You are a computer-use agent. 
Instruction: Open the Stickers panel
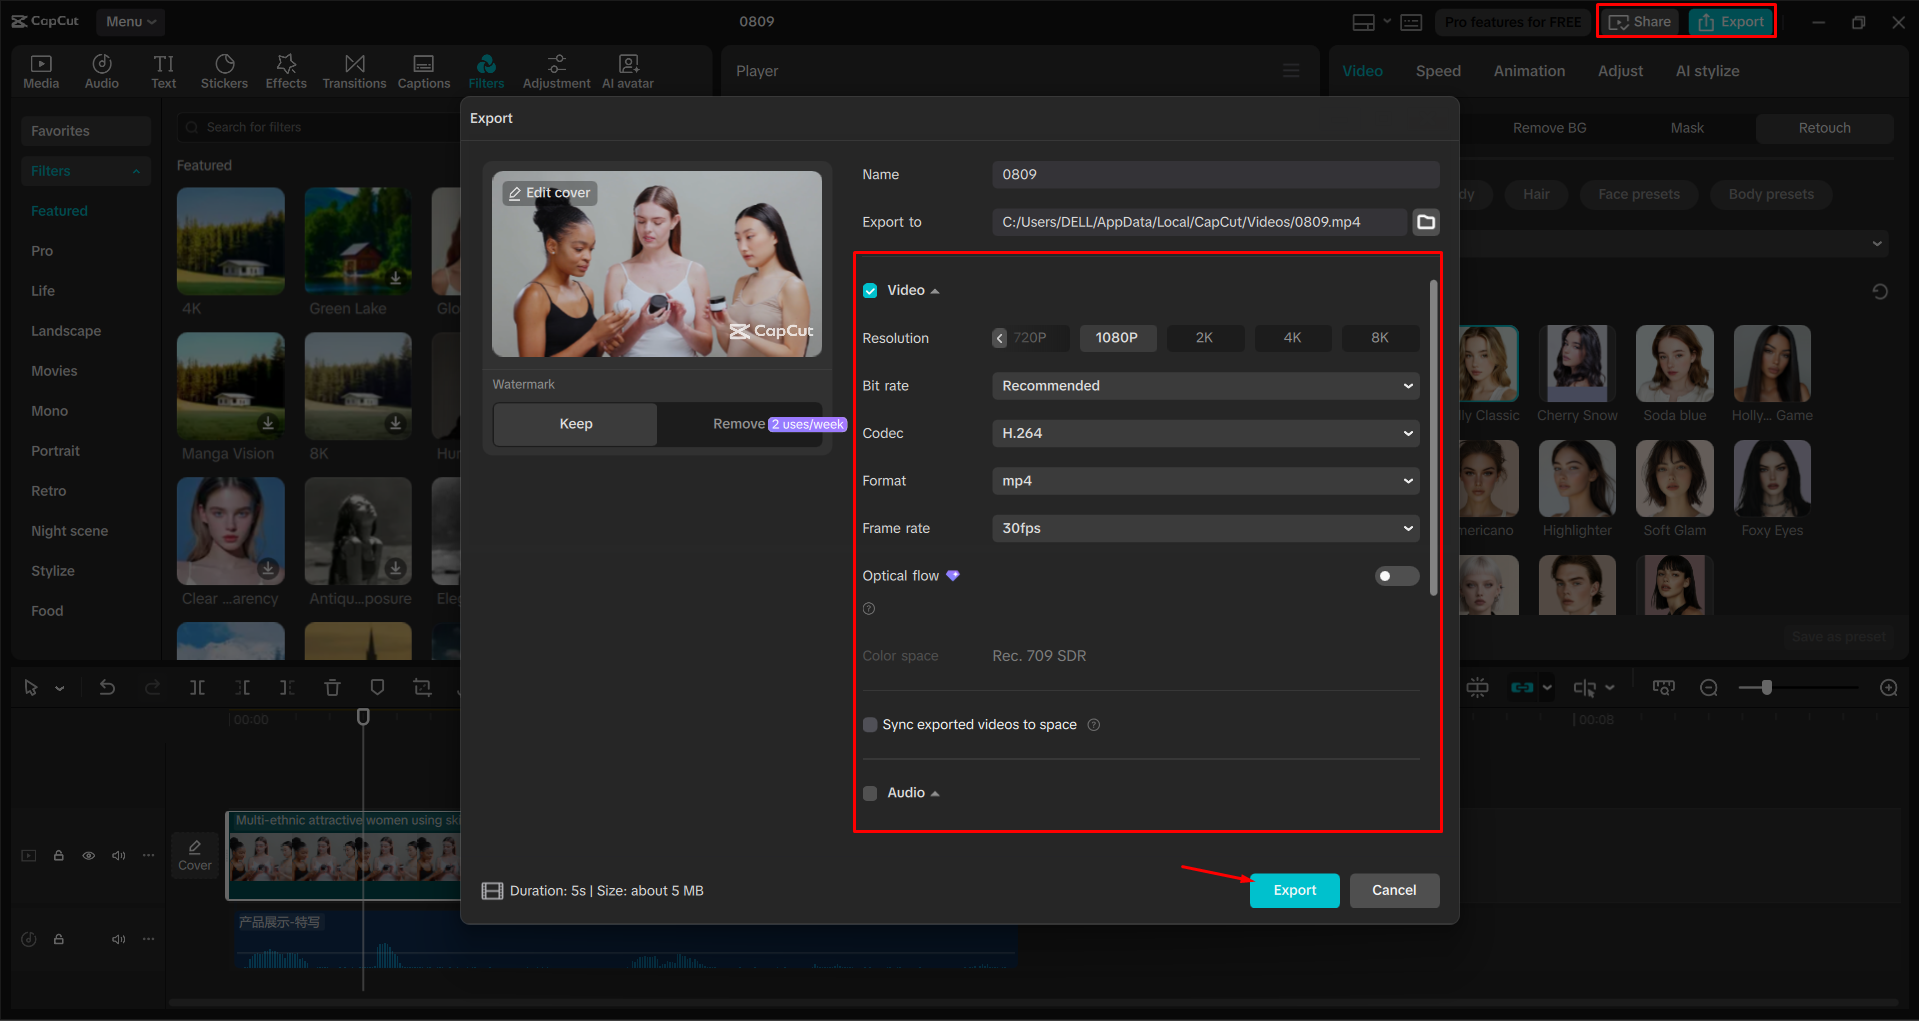click(224, 70)
